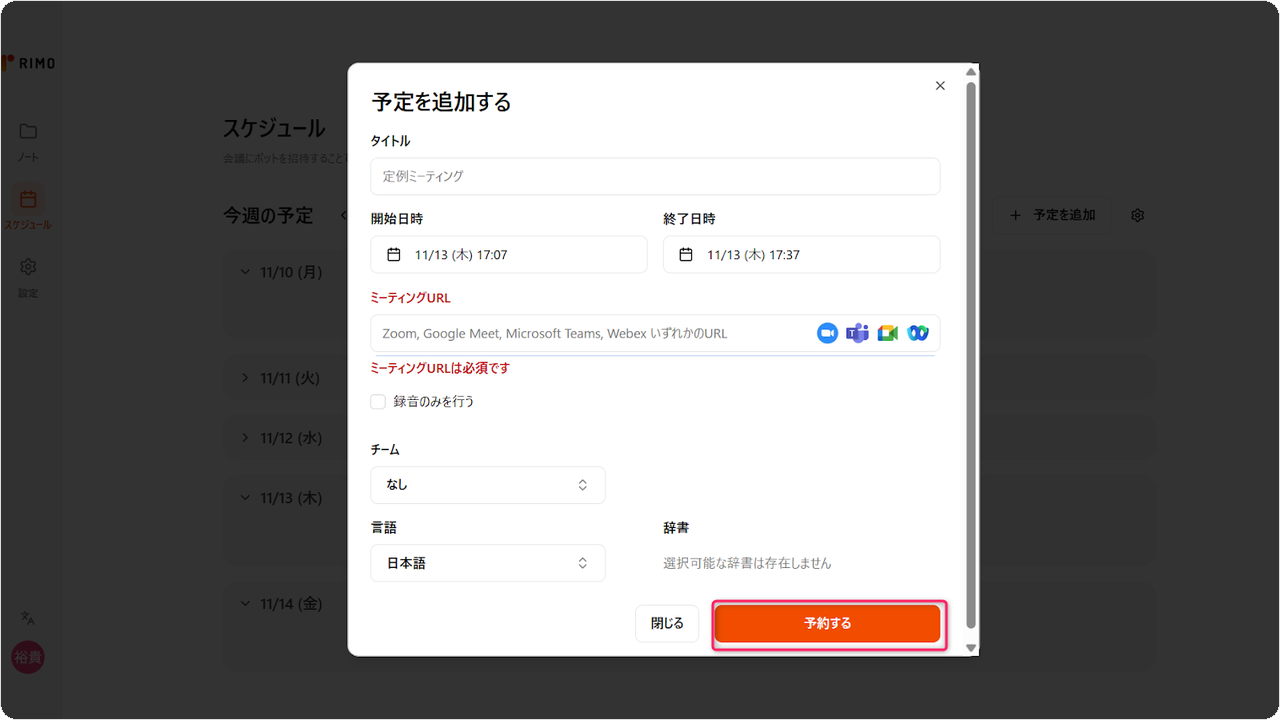Click the 今週の予定 heading
The width and height of the screenshot is (1280, 720).
coord(268,216)
